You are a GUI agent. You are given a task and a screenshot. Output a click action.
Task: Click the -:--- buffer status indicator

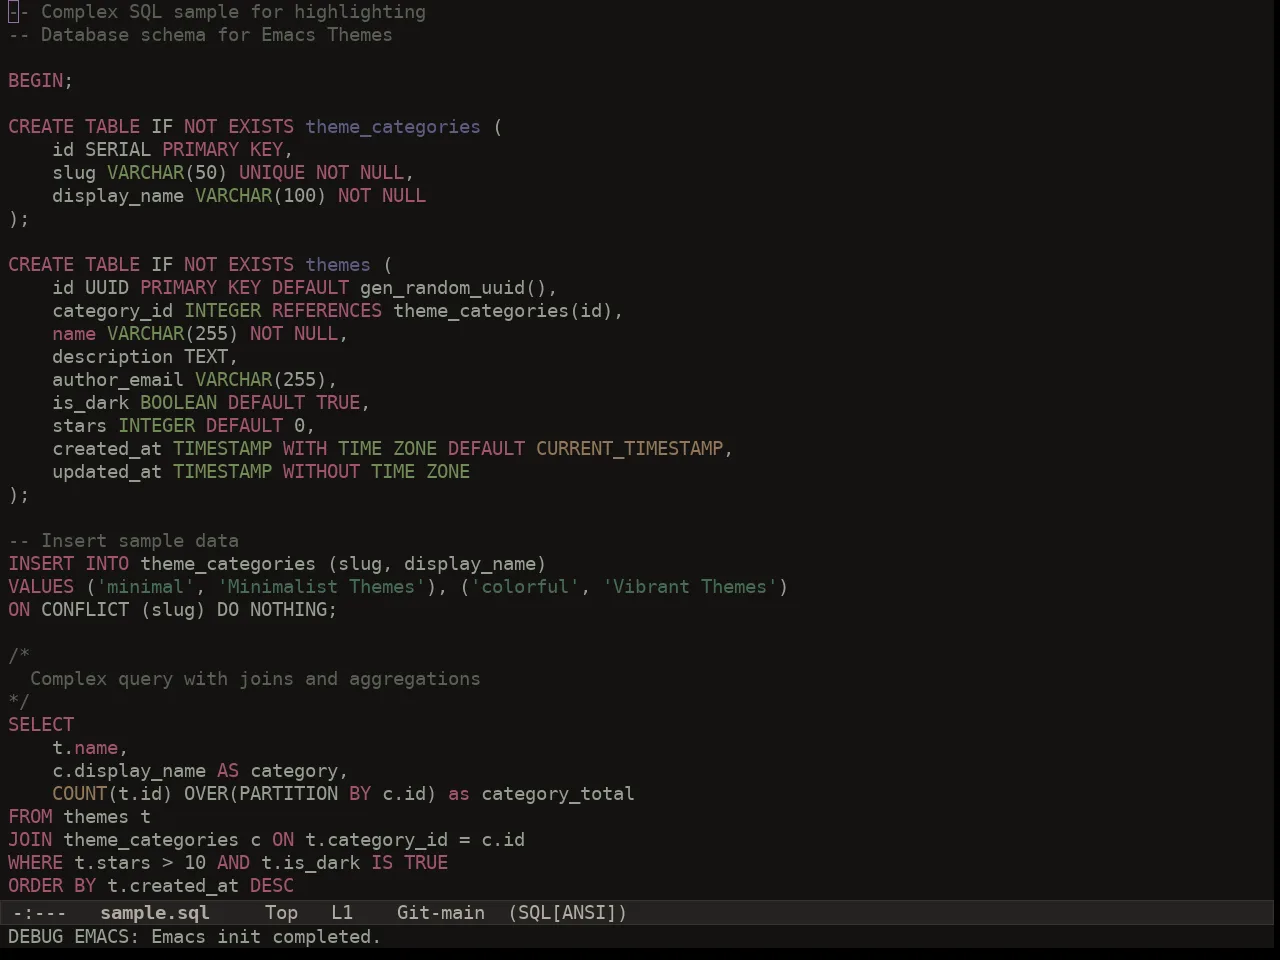click(39, 913)
